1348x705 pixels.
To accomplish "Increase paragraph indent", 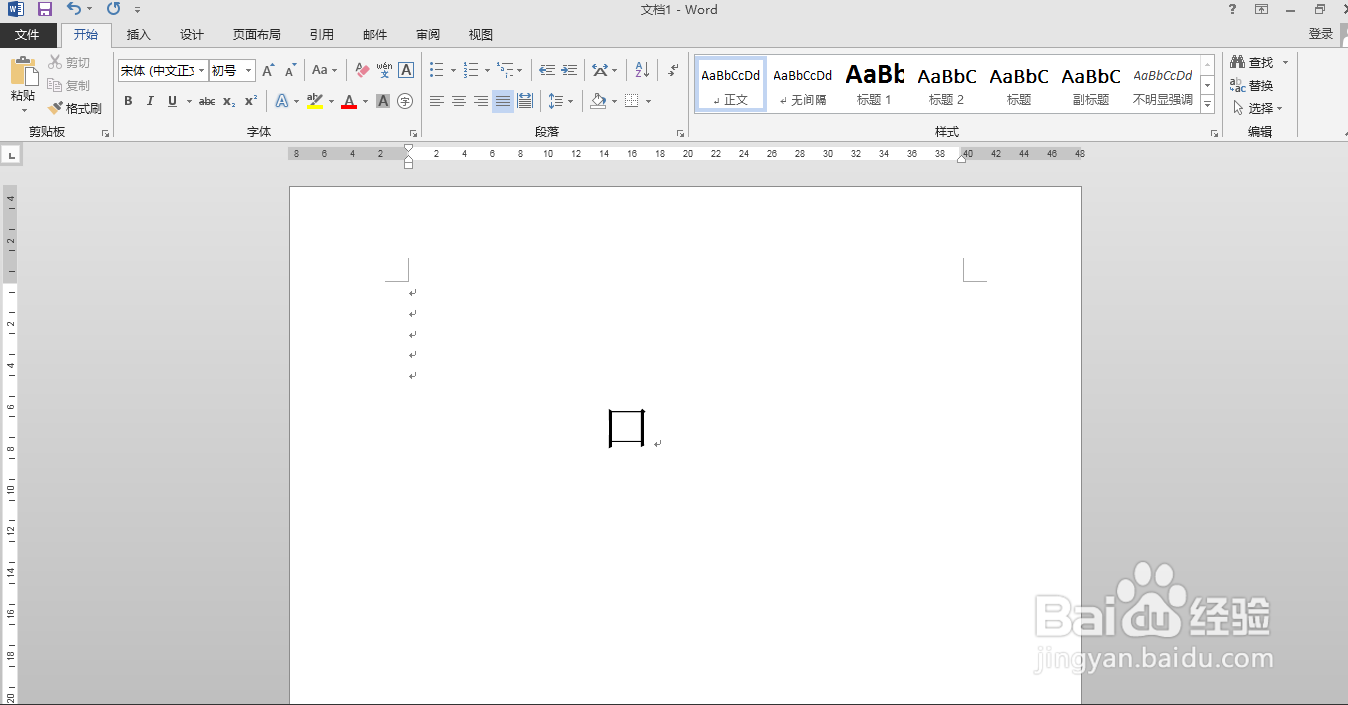I will pos(569,71).
